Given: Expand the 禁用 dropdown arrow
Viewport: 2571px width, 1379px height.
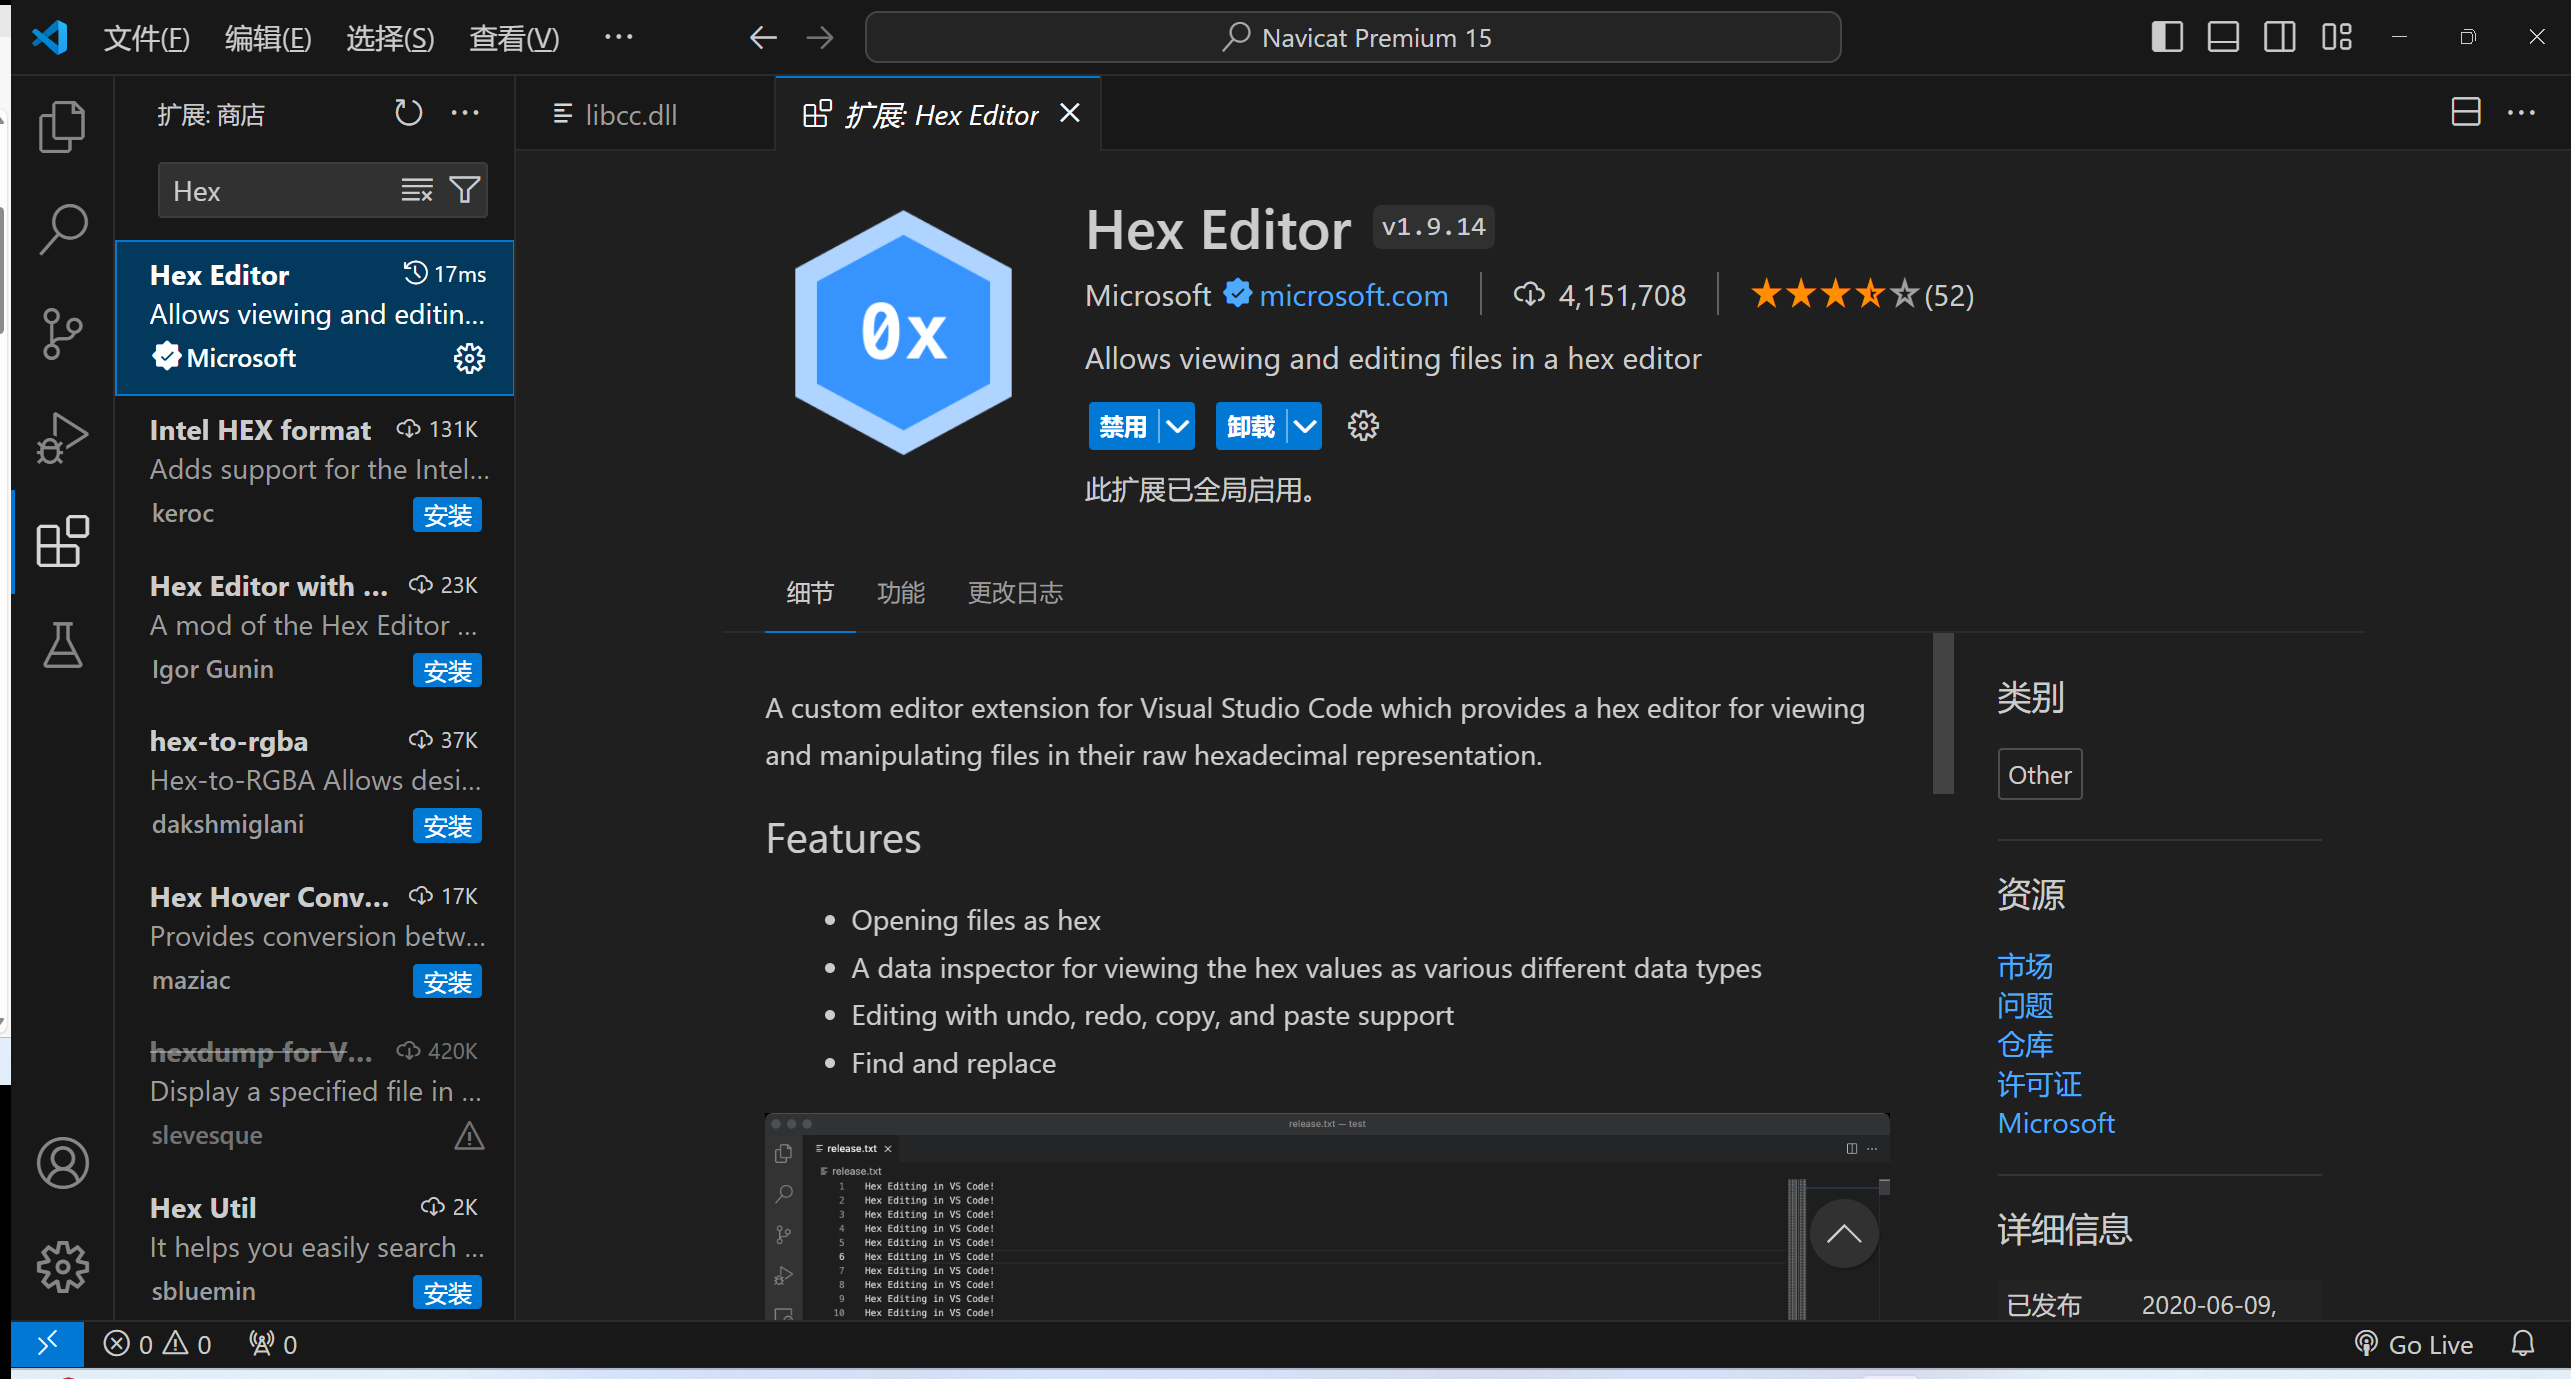Looking at the screenshot, I should coord(1178,427).
